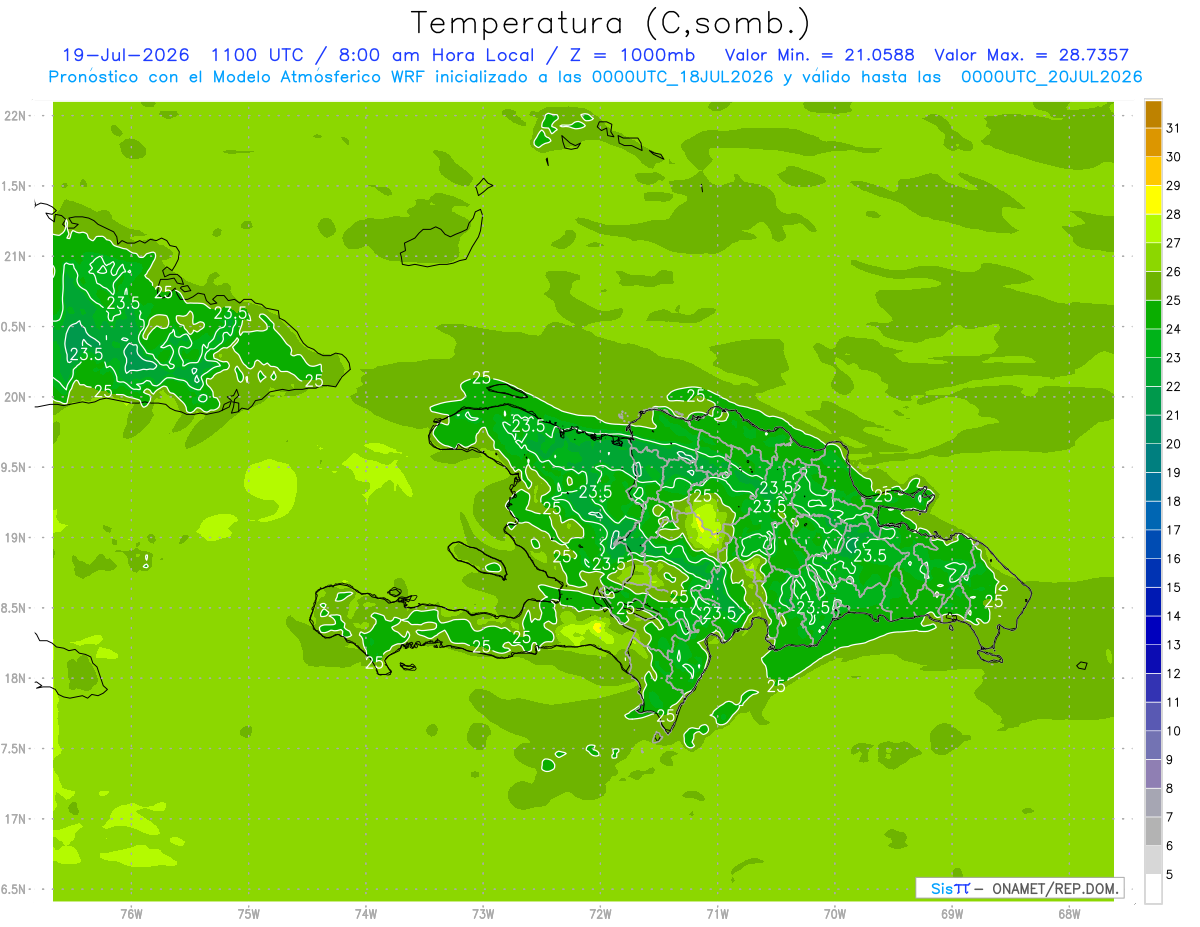Click the purple legend swatch between 8 and 9

1153,774
